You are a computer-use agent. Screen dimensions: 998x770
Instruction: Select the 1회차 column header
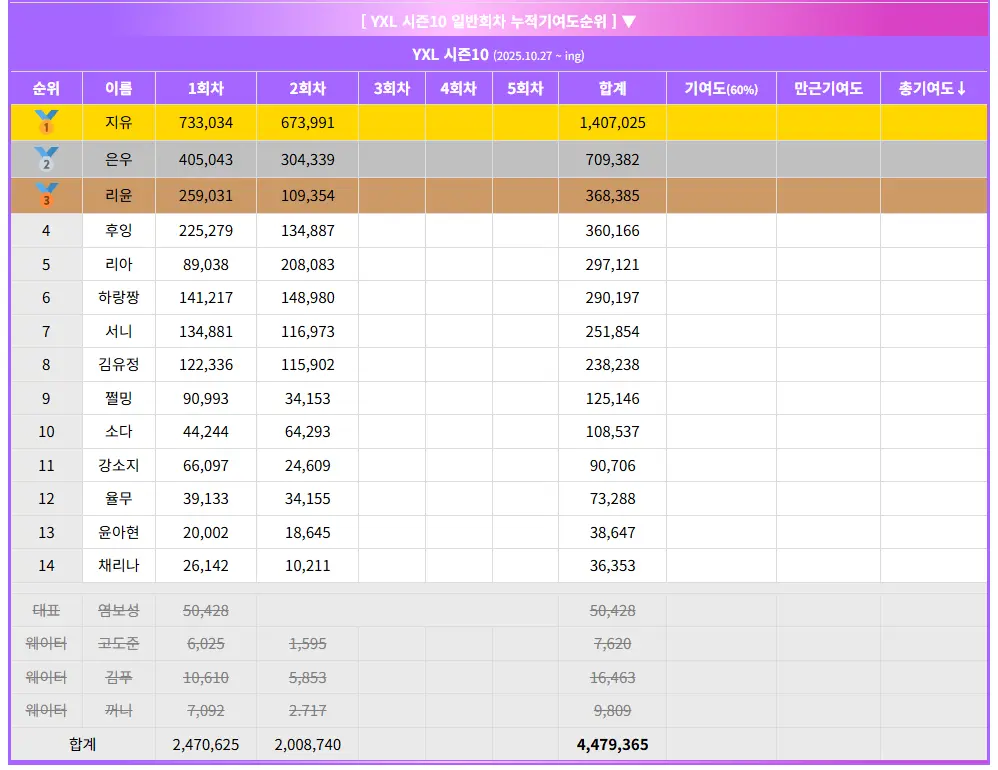(206, 88)
